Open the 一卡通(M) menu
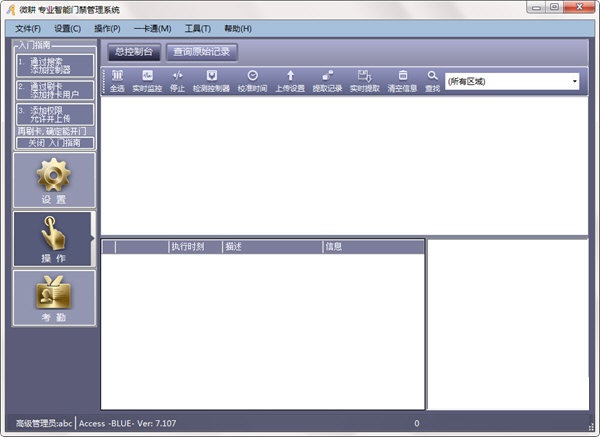Viewport: 600px width, 437px height. click(153, 29)
